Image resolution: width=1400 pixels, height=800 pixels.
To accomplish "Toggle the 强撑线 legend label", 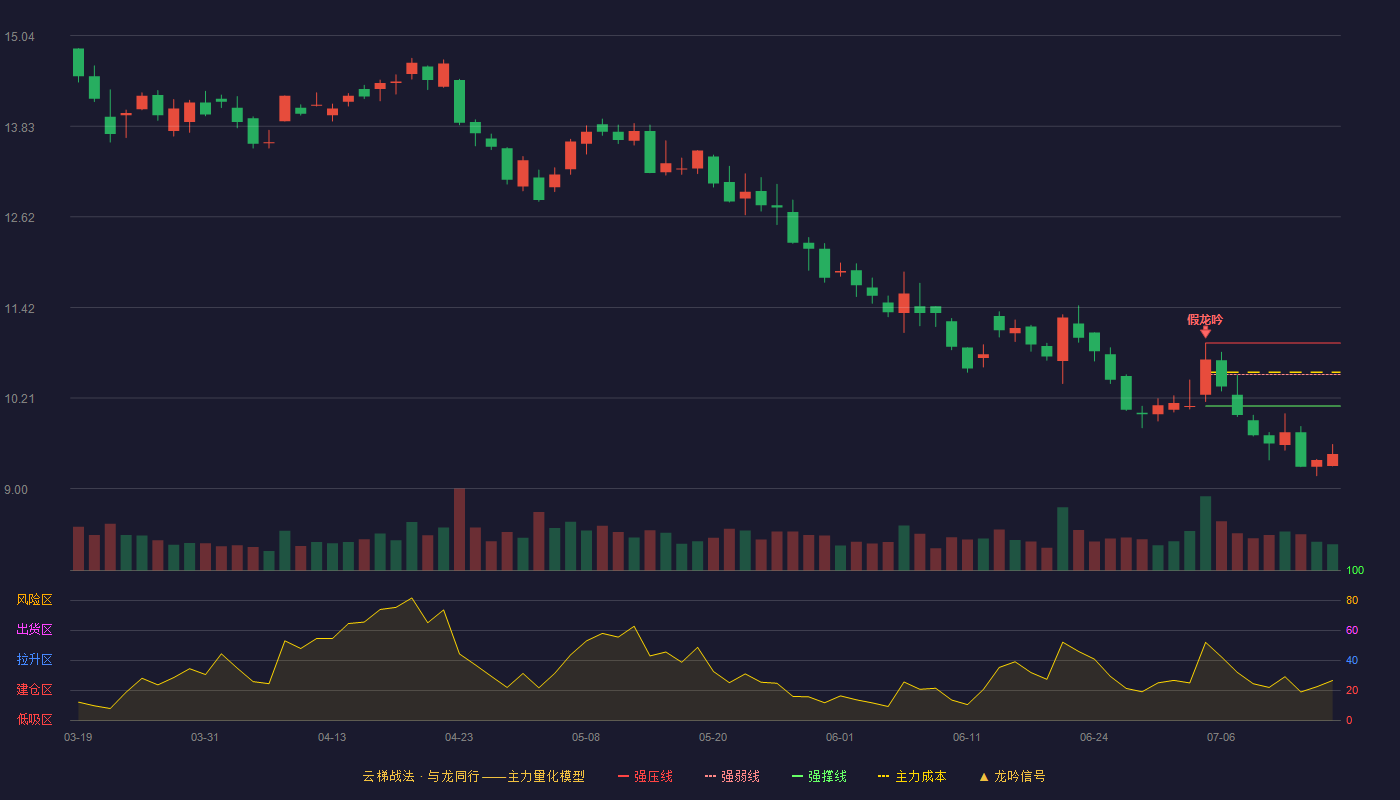I will [x=827, y=776].
